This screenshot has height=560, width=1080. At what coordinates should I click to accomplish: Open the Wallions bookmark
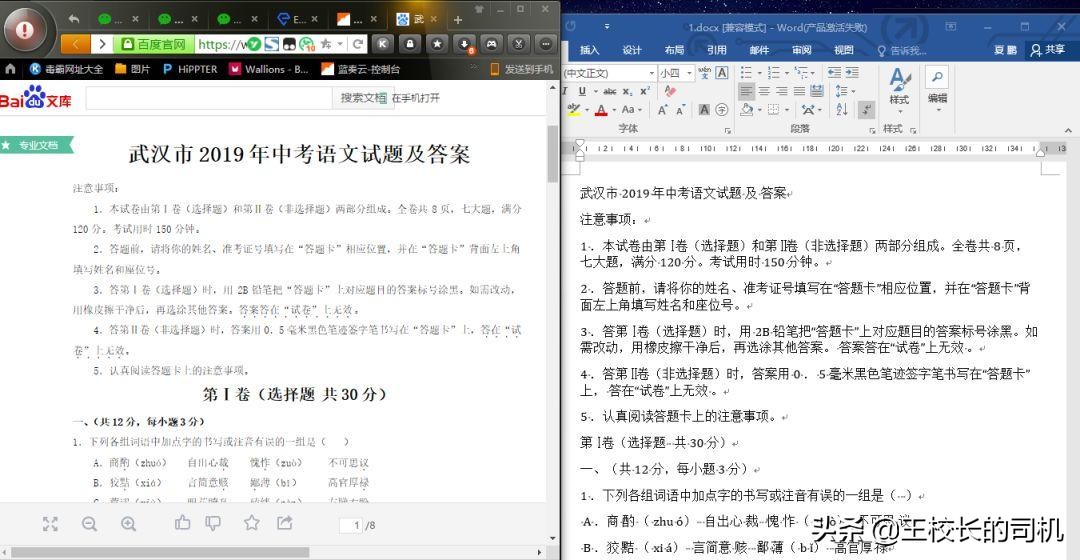pos(269,69)
